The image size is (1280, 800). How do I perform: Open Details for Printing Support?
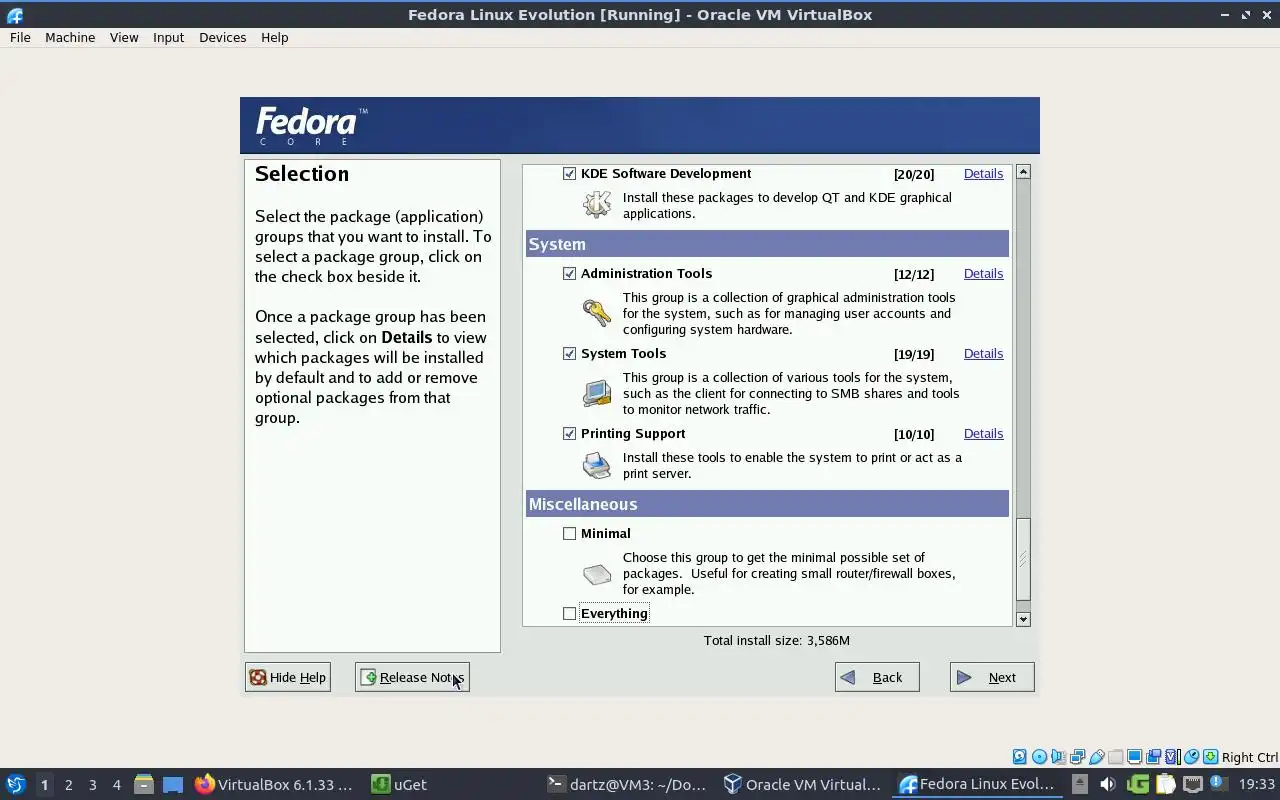point(983,433)
